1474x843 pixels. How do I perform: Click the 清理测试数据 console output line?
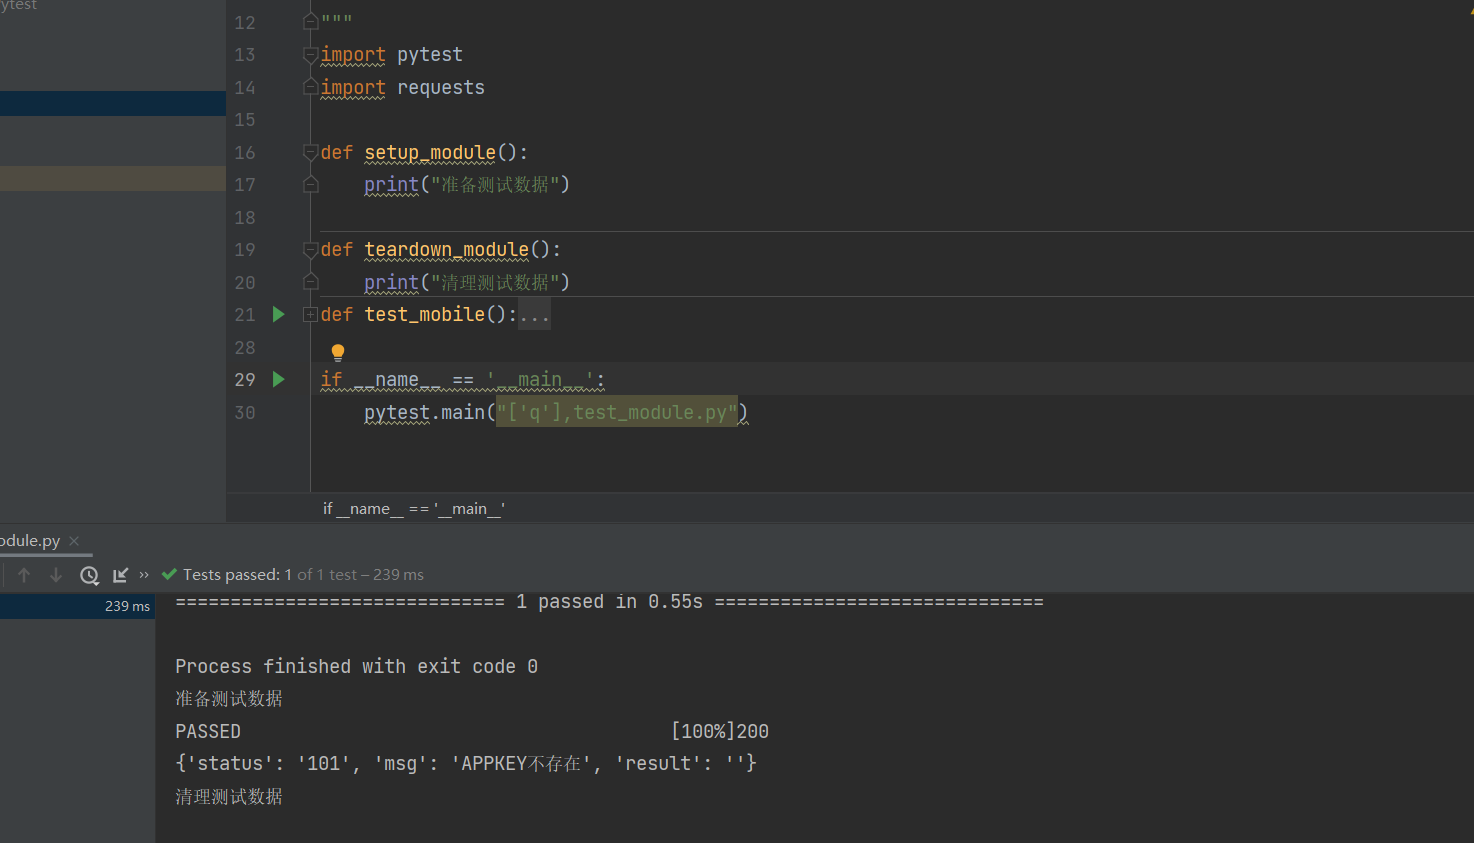[x=229, y=796]
